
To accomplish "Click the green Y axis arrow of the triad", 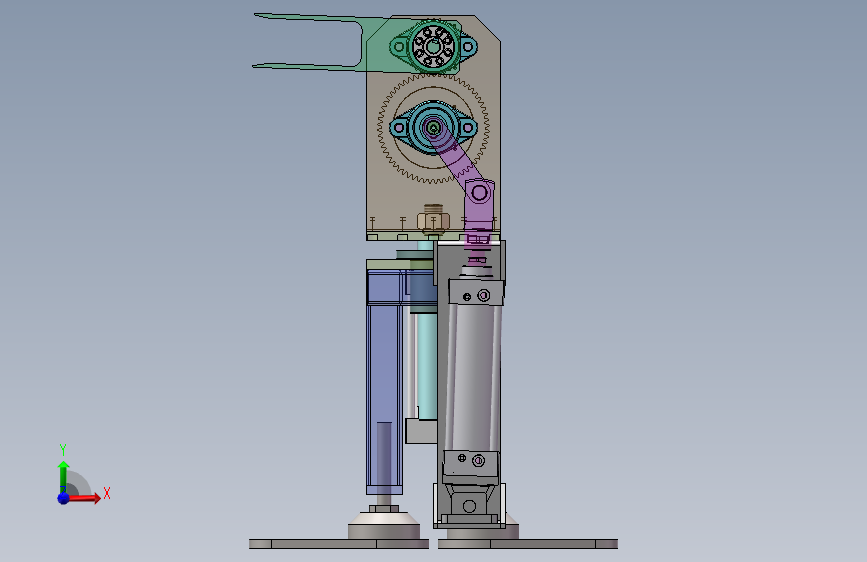I will point(64,477).
